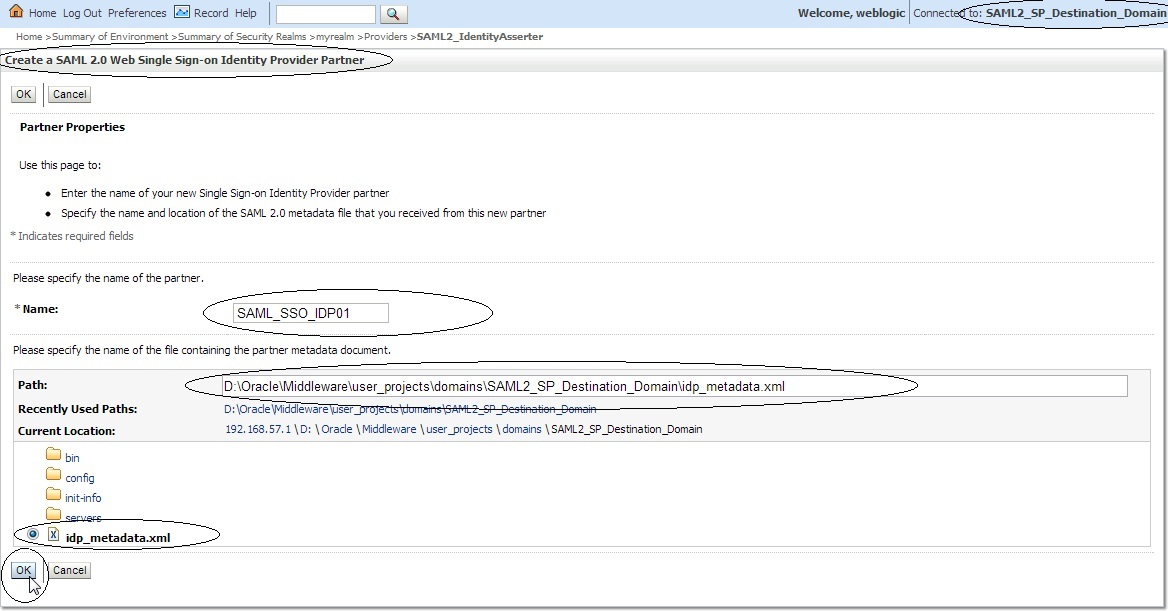Click the Welcome, weblogic text
The image size is (1168, 611).
(x=851, y=13)
